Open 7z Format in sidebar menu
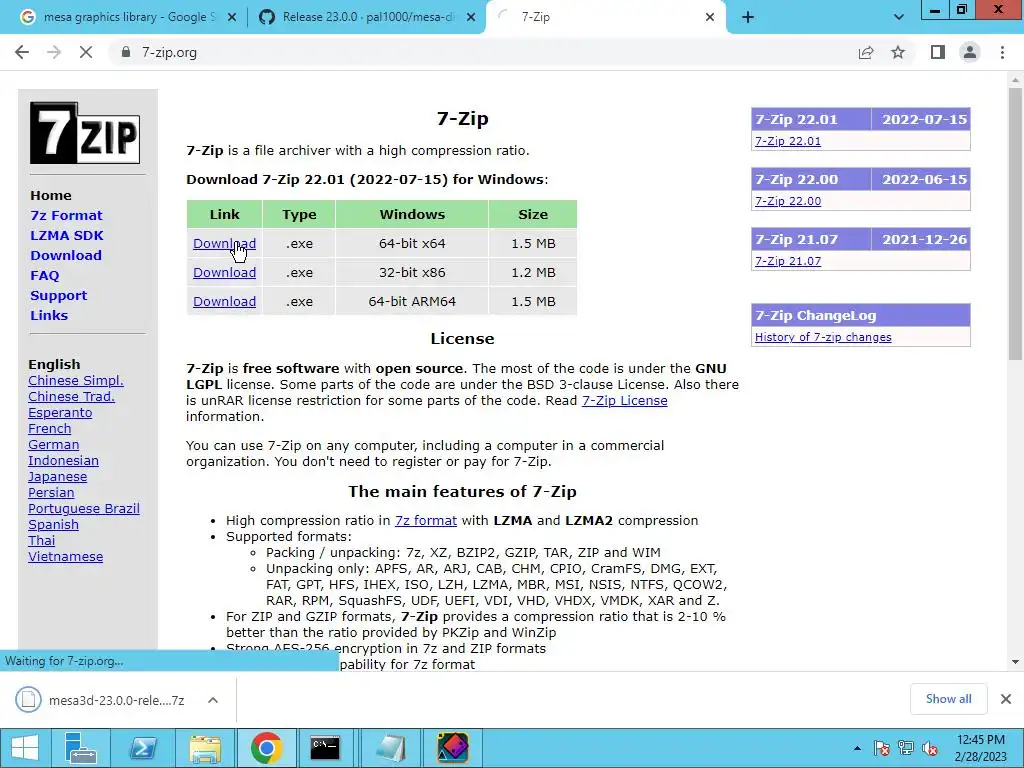Viewport: 1024px width, 768px height. [66, 216]
